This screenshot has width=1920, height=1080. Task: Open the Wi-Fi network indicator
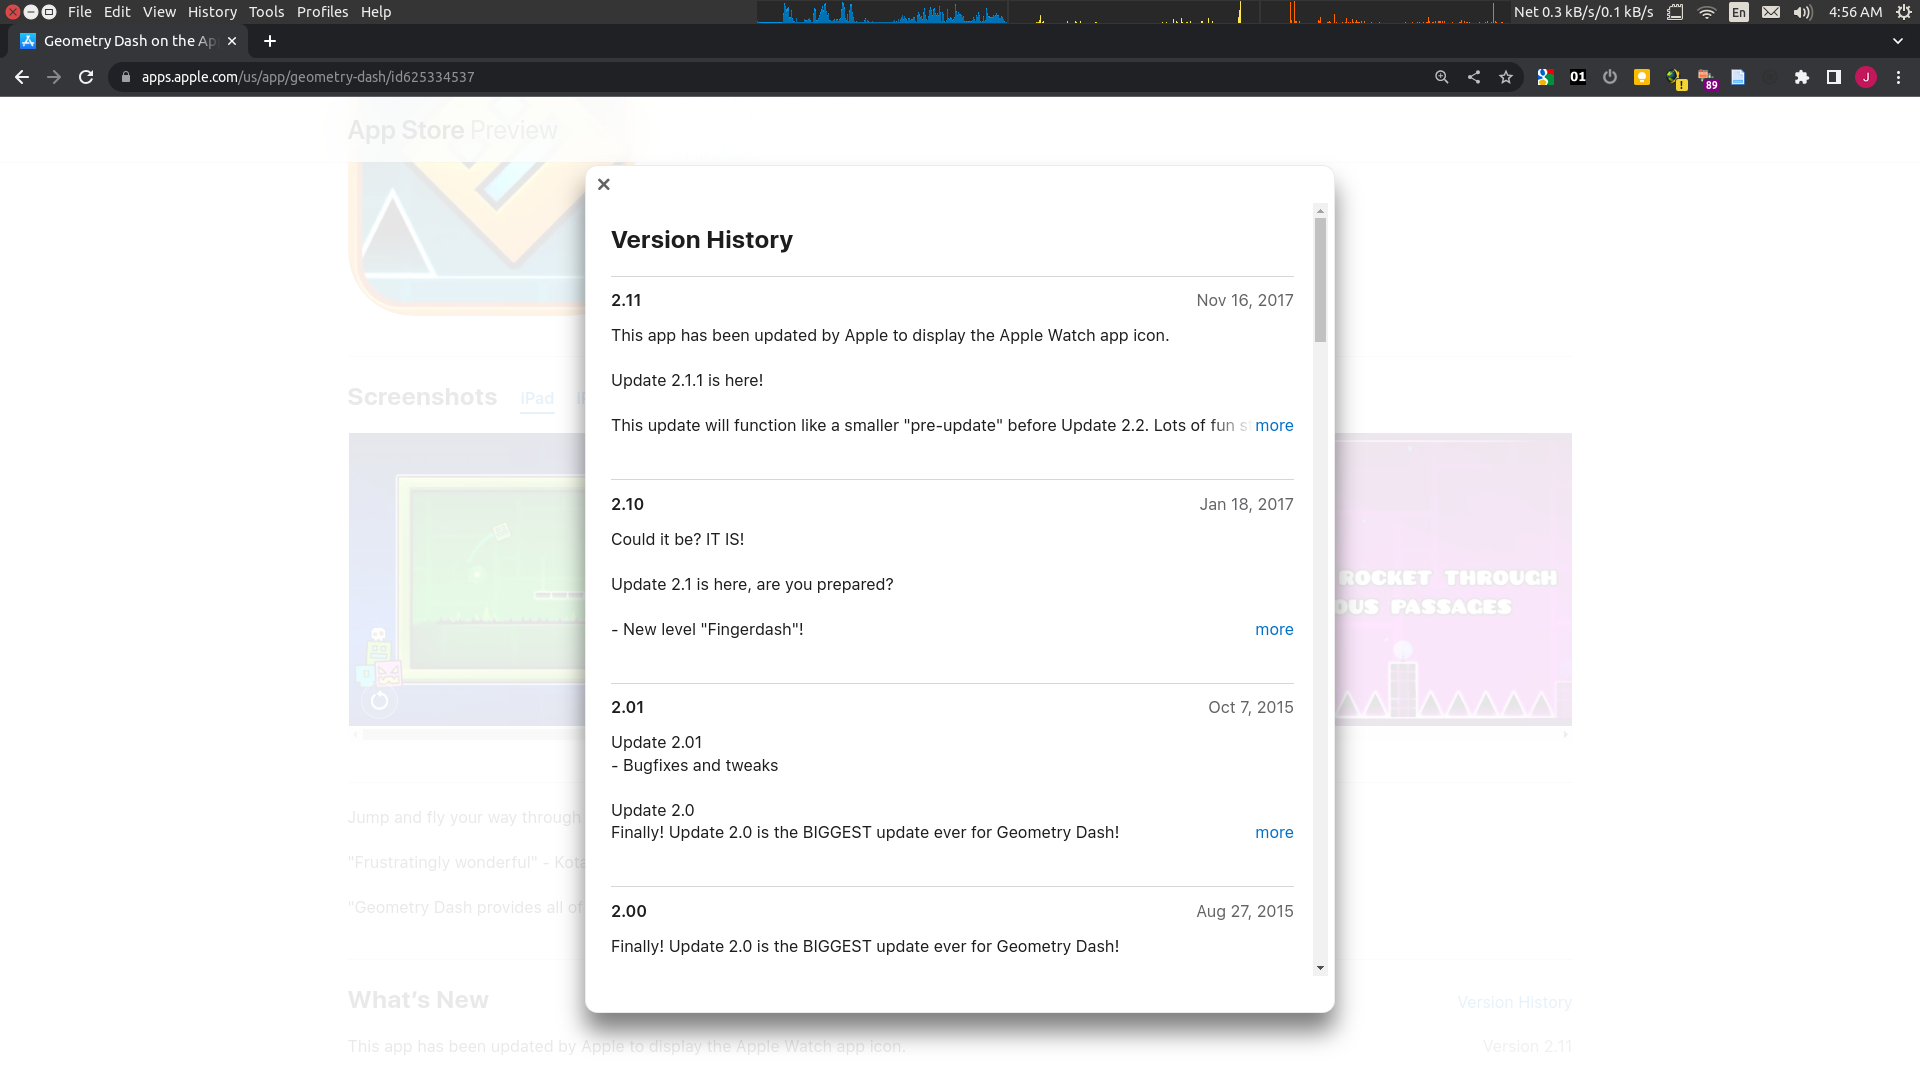tap(1707, 12)
